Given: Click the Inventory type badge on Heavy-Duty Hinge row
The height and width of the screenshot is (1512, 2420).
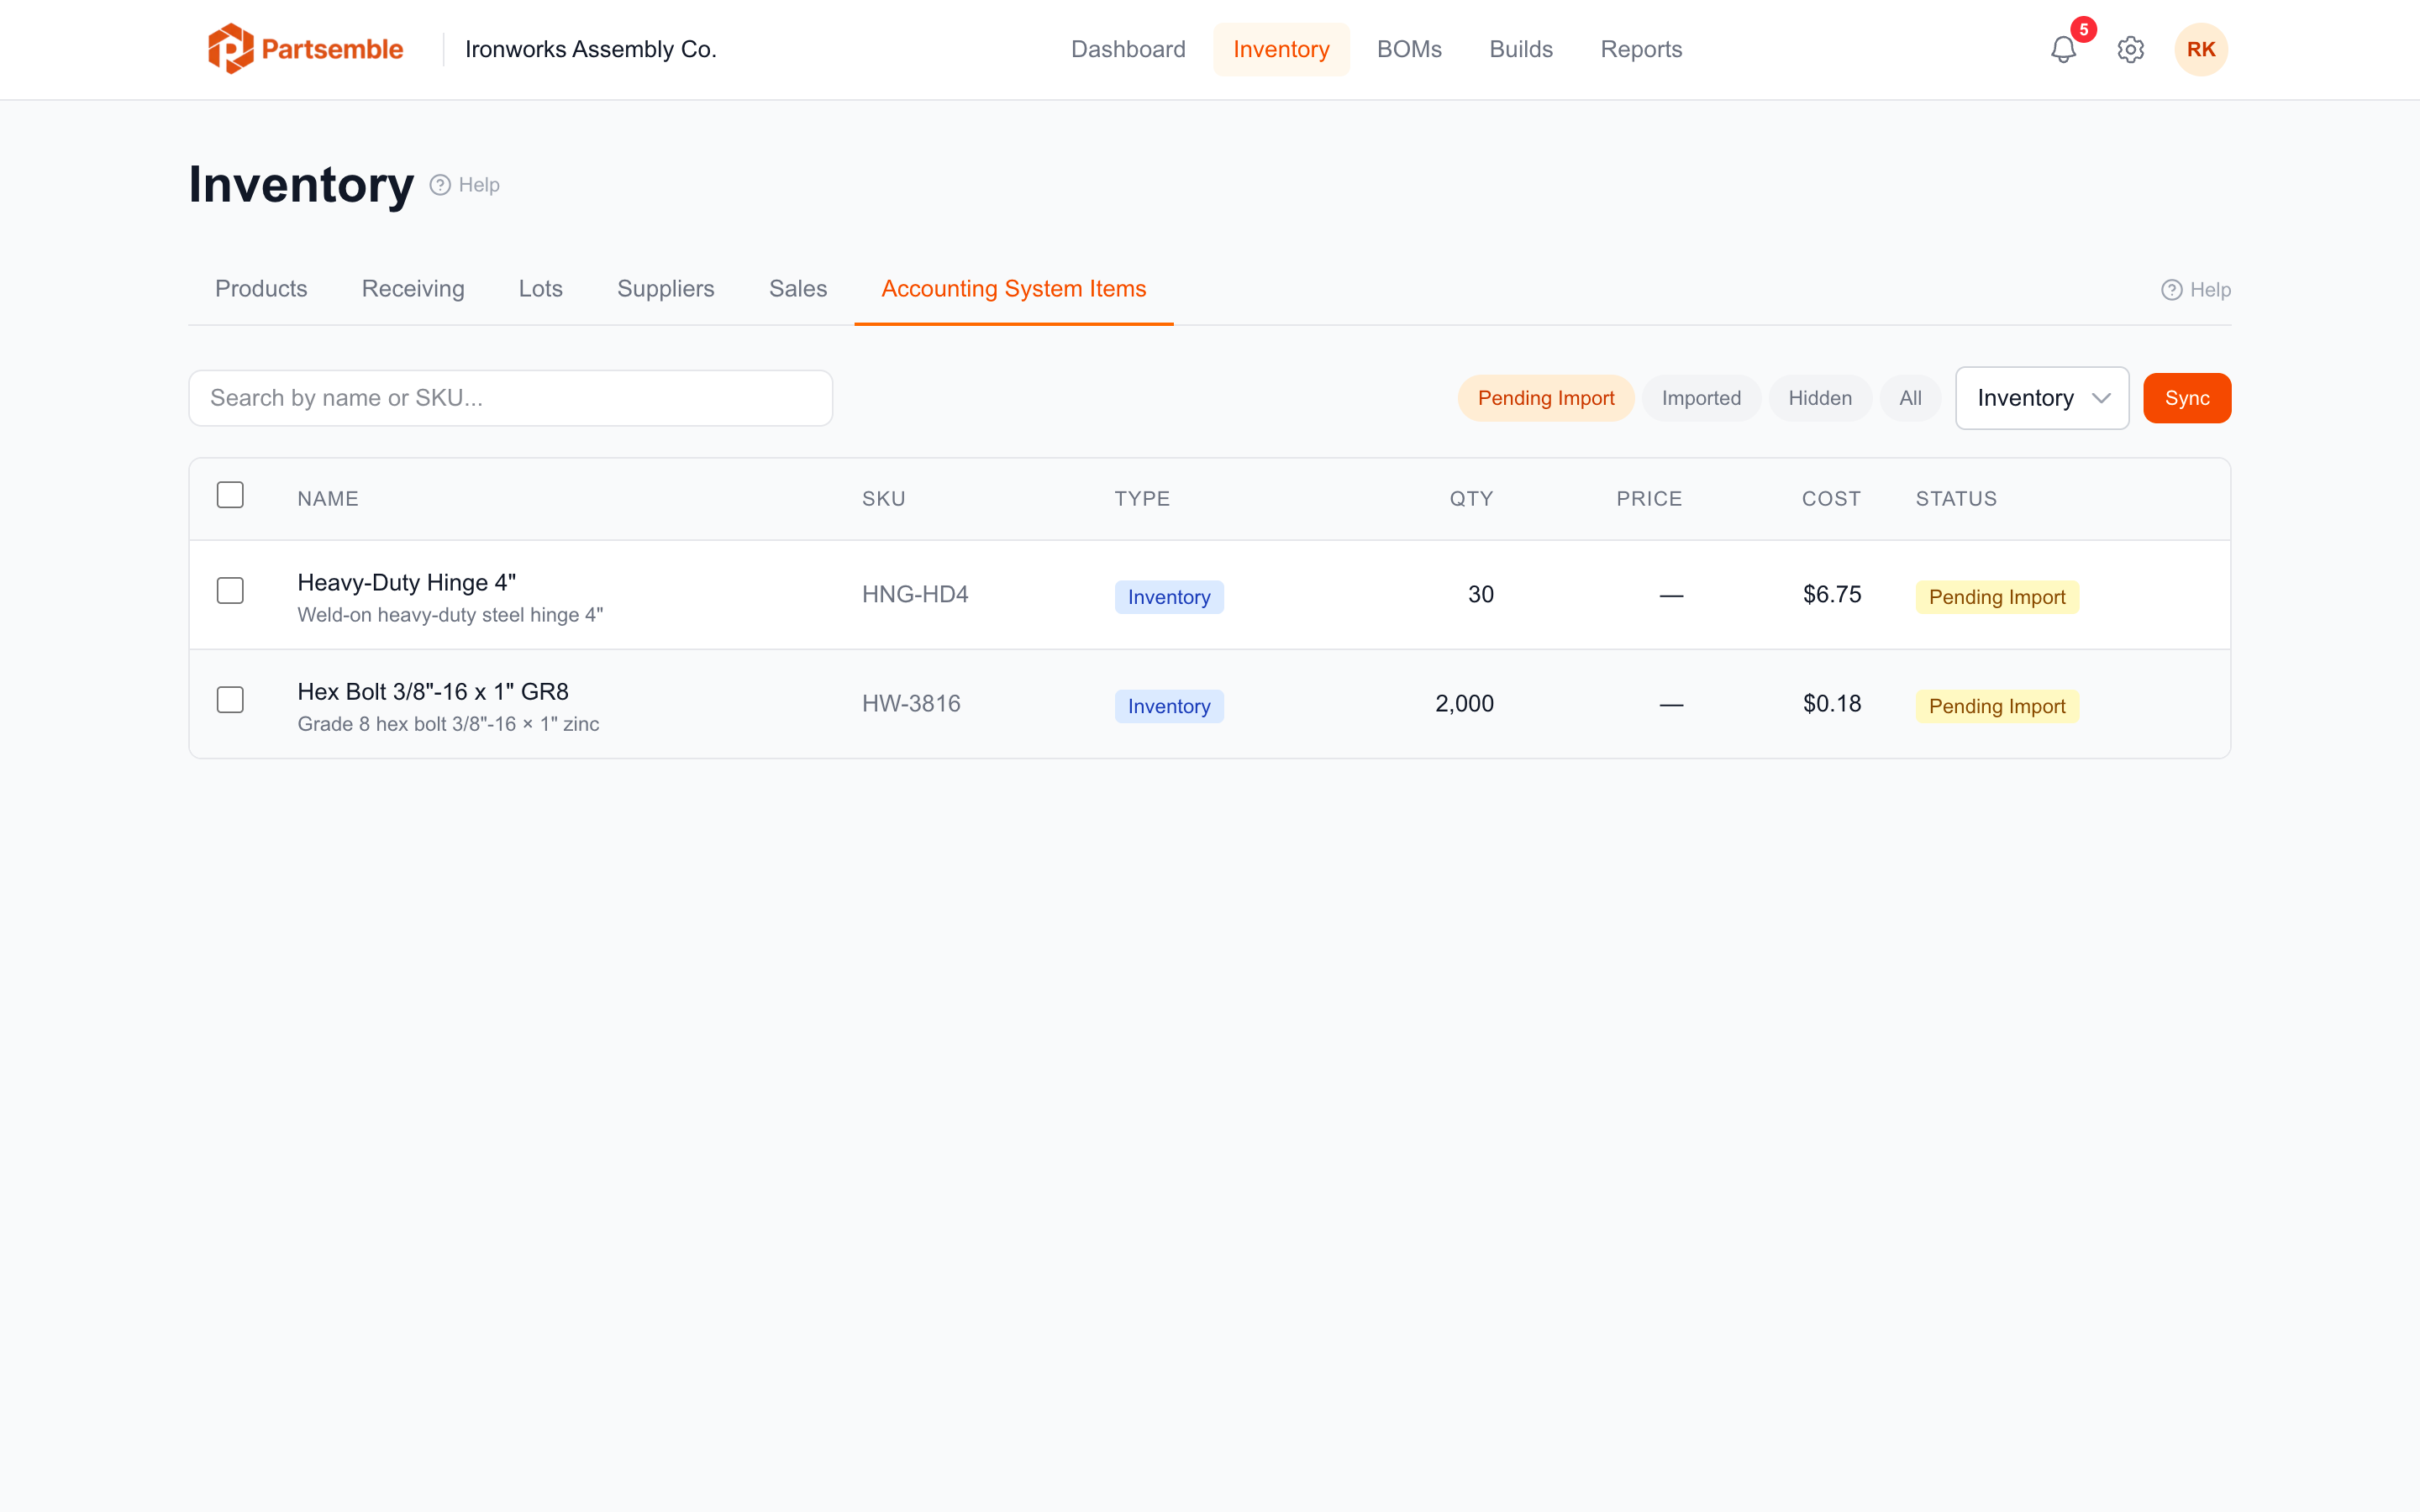Looking at the screenshot, I should point(1169,597).
